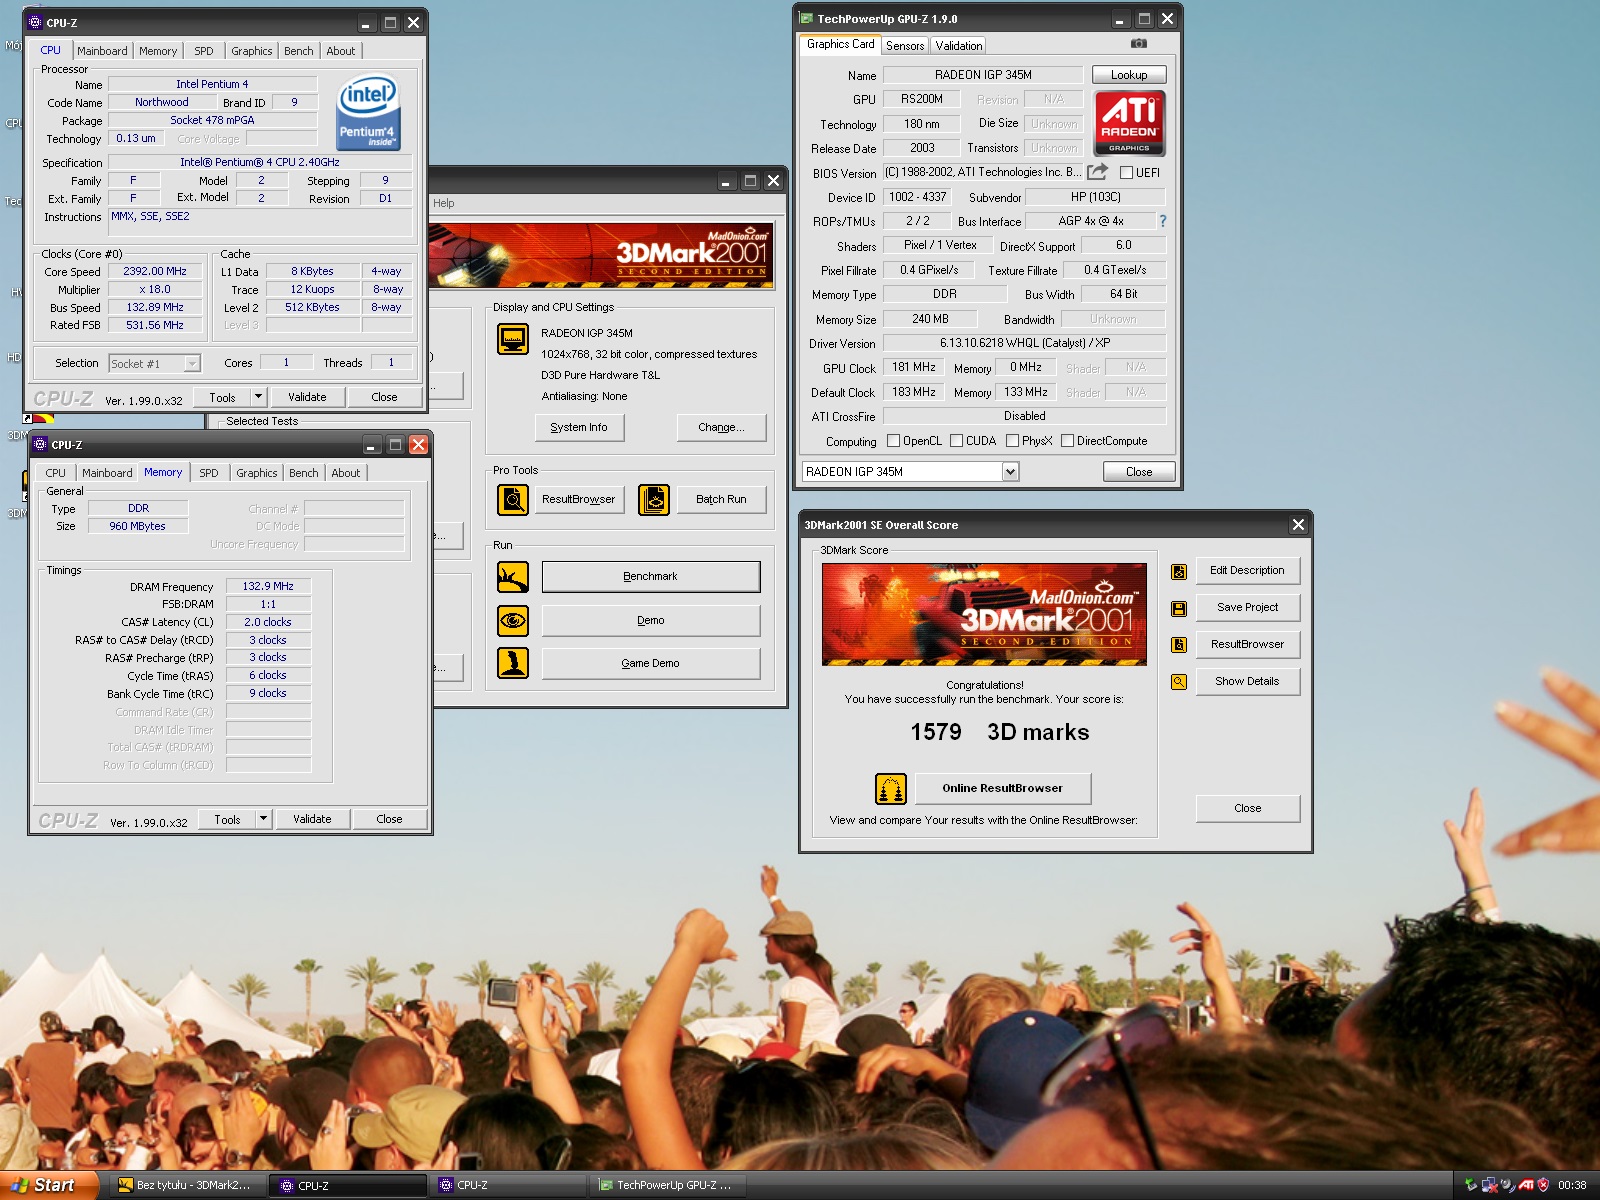Click the Show Details magnifier icon
Viewport: 1600px width, 1200px height.
click(x=1179, y=682)
